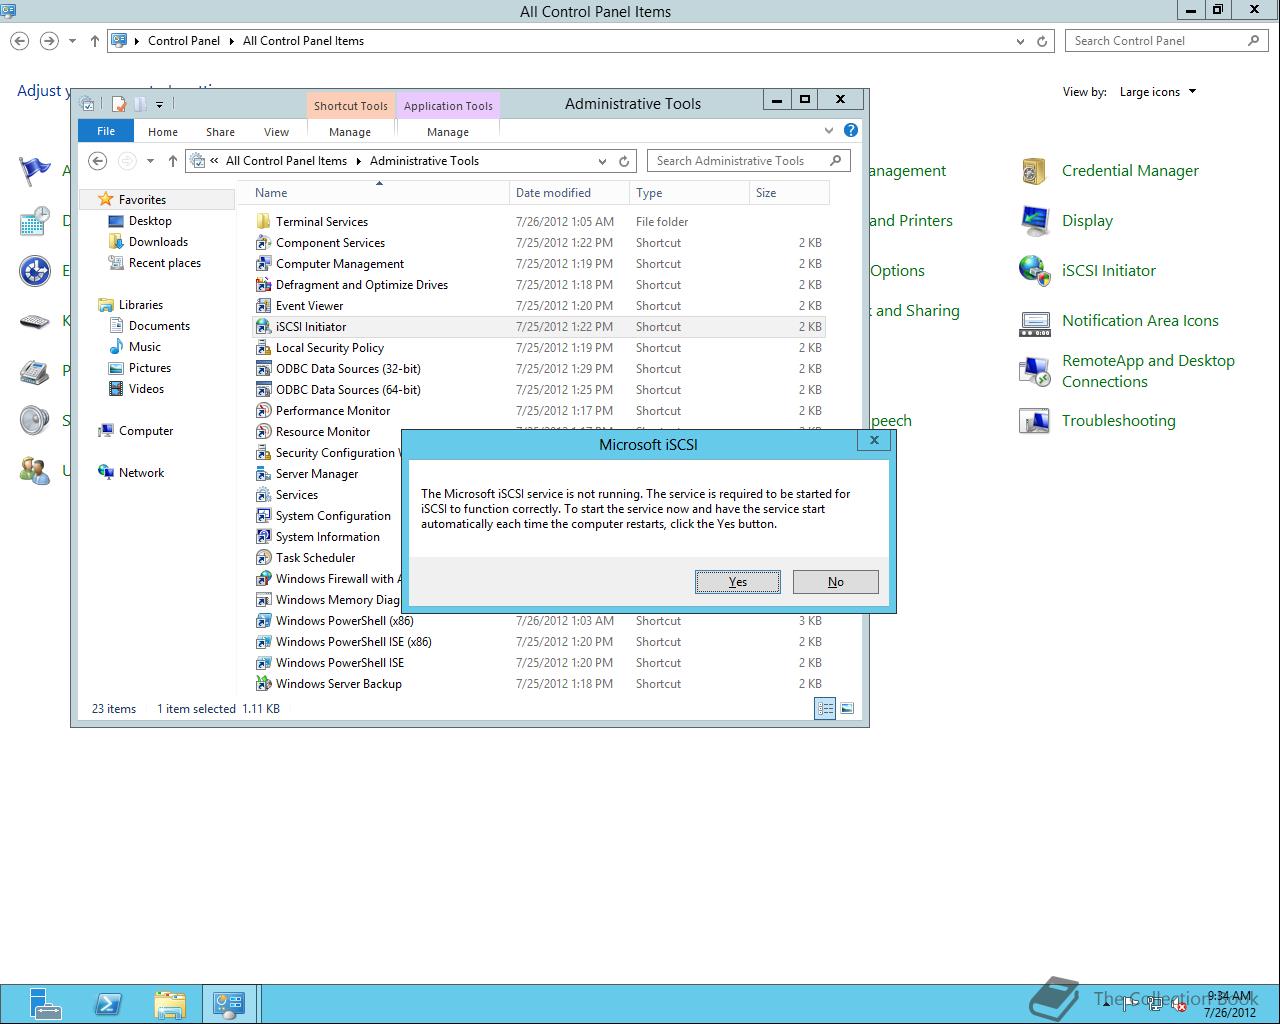Open the View ribbon tab
Image resolution: width=1280 pixels, height=1024 pixels.
tap(276, 132)
